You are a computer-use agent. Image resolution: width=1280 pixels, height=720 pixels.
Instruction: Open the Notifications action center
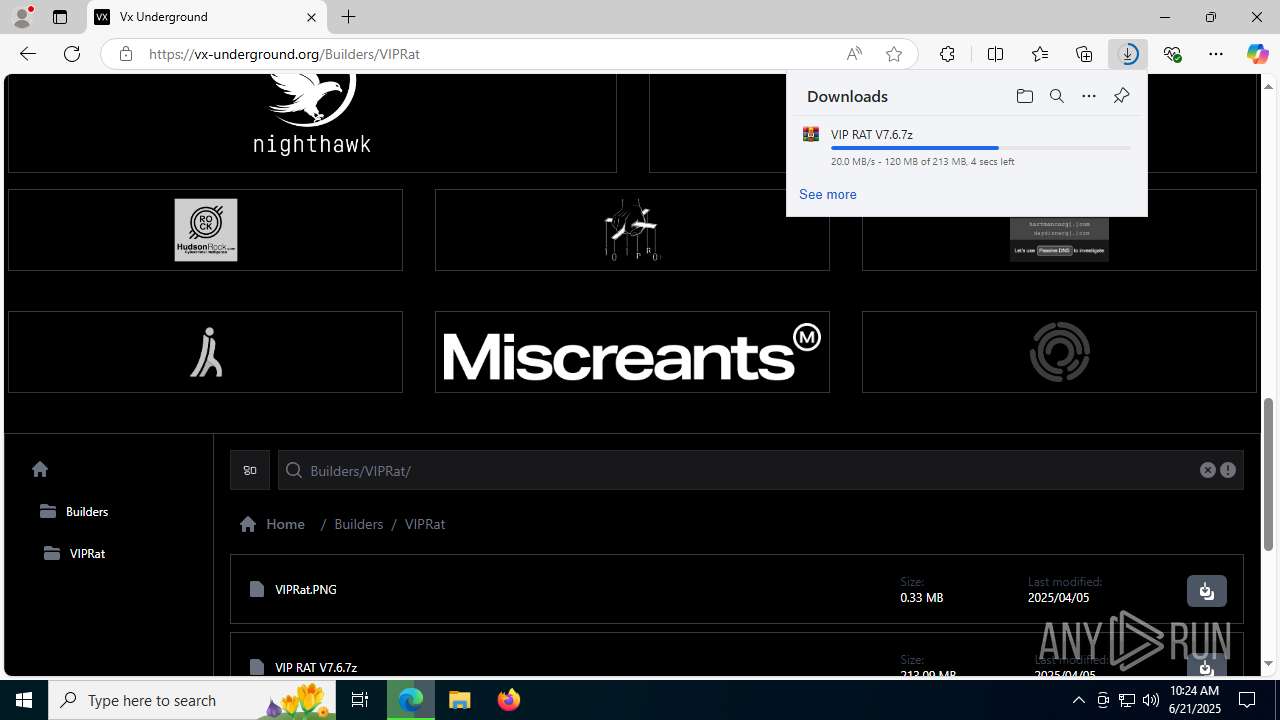pos(1247,700)
